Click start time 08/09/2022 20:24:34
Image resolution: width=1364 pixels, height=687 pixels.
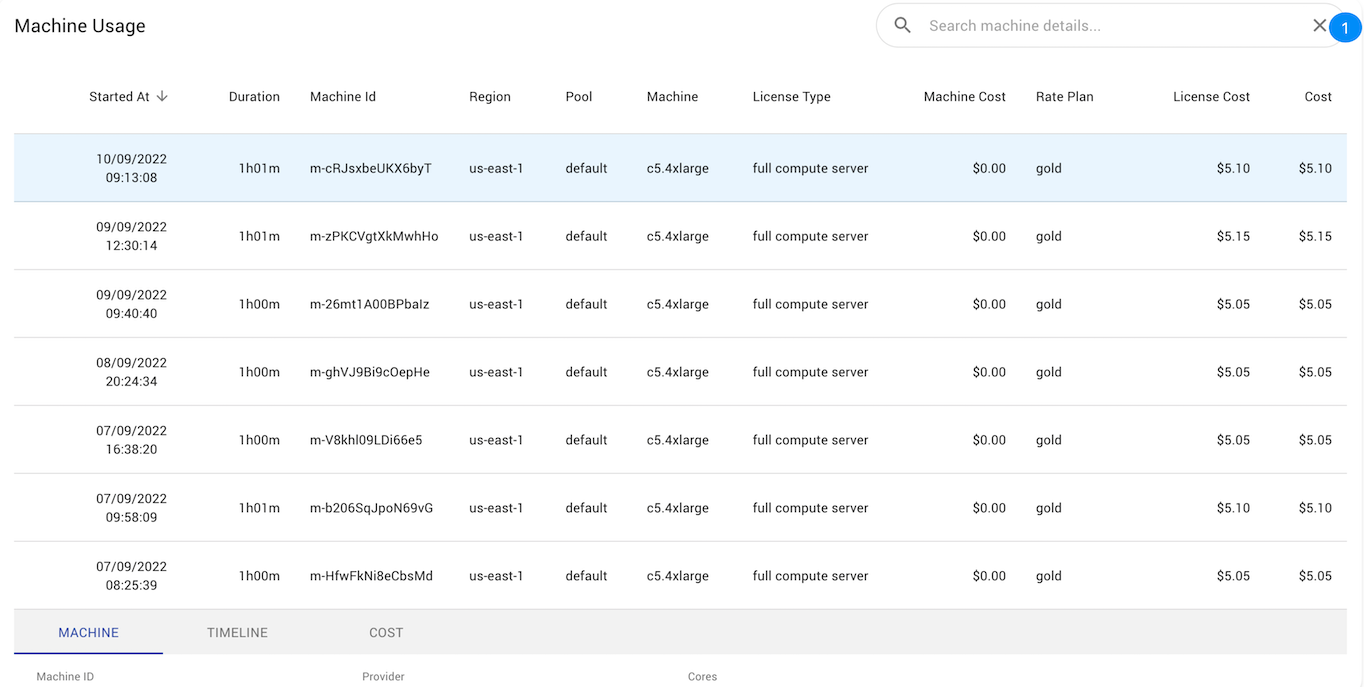point(132,373)
